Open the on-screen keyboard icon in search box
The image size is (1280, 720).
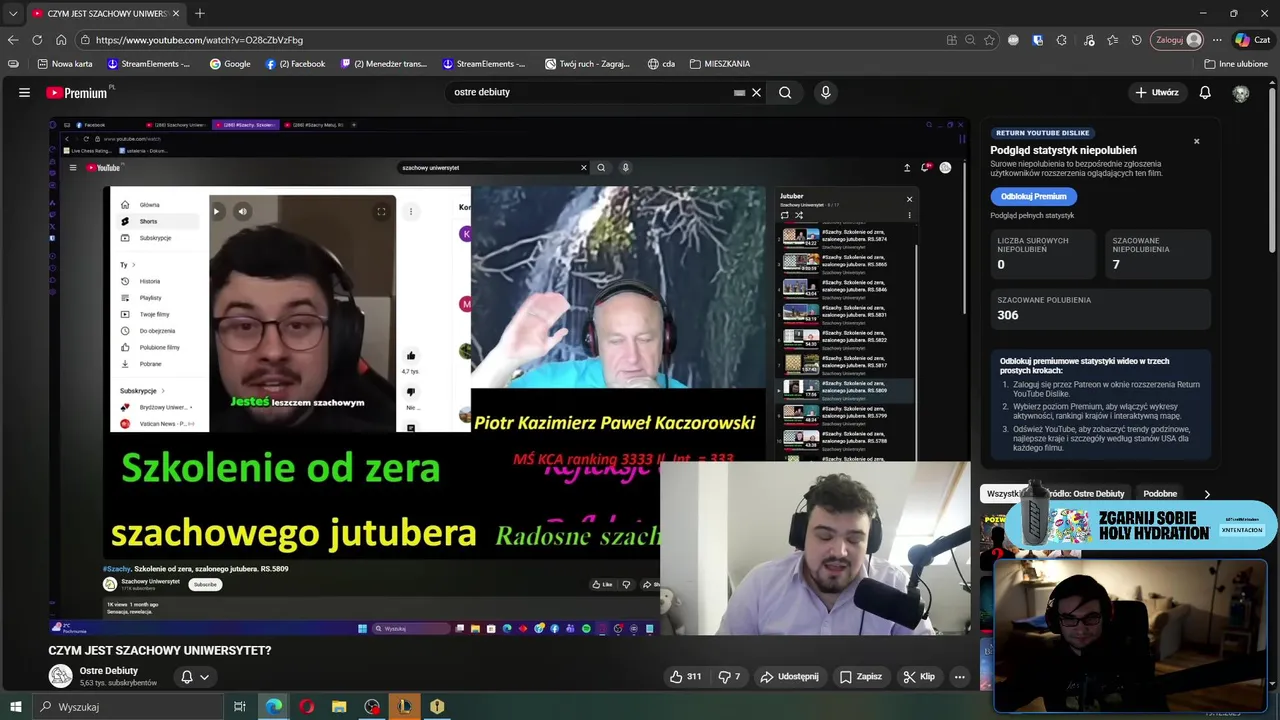tap(739, 92)
